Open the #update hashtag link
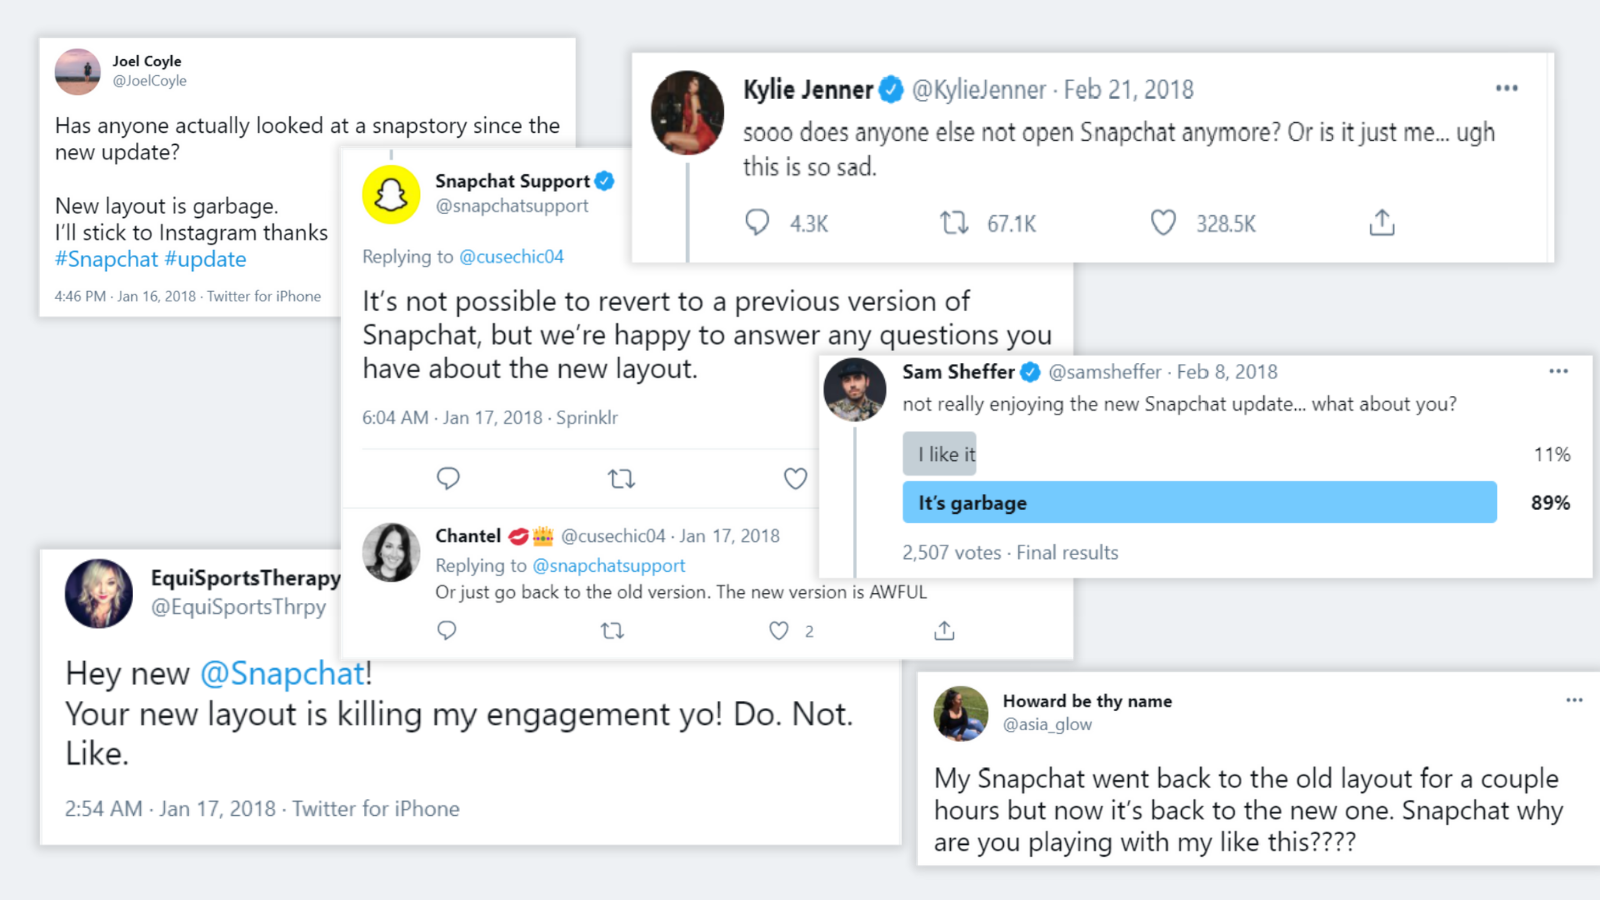Screen dimensions: 1600x900 click(x=205, y=259)
